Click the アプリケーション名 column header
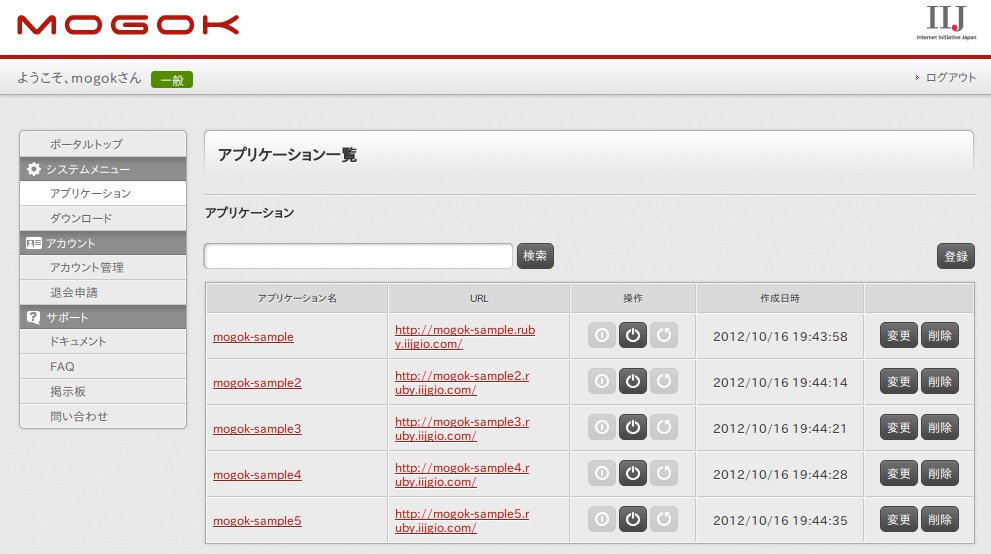Image resolution: width=991 pixels, height=554 pixels. tap(297, 298)
